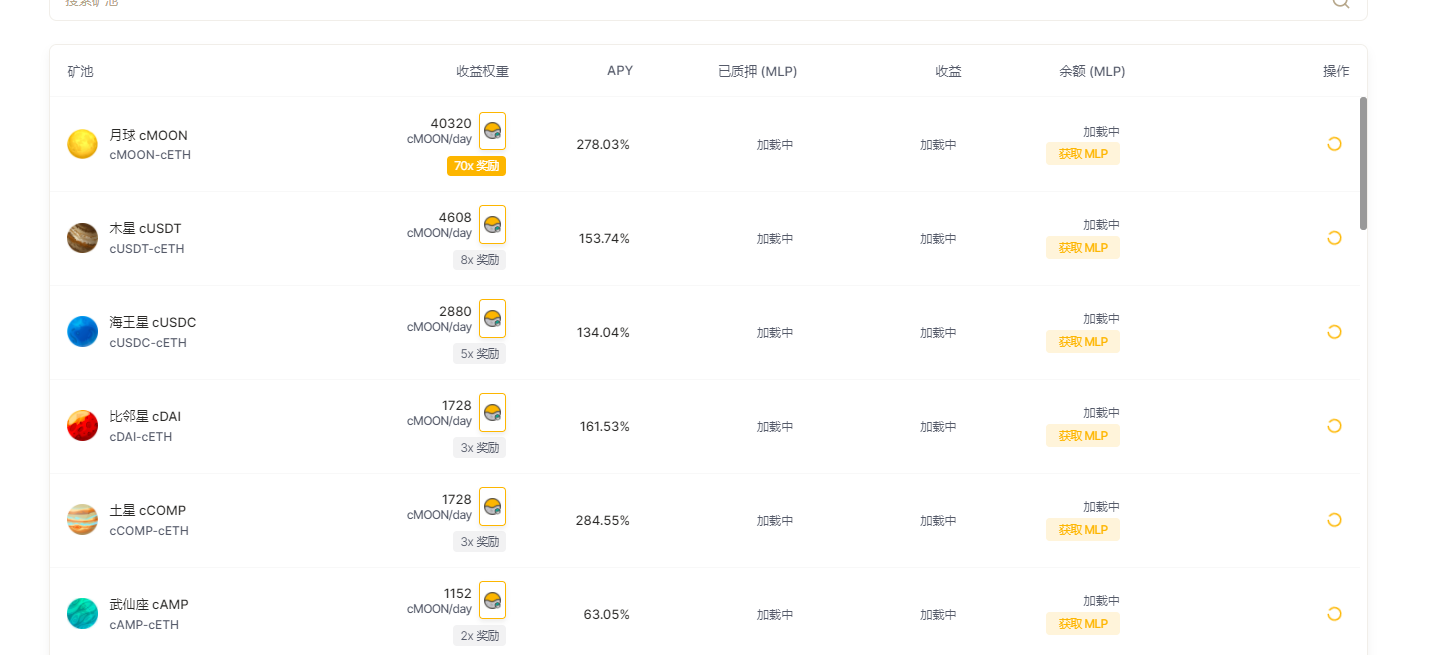The height and width of the screenshot is (655, 1440).
Task: Click the 4608 reward weight value
Action: pyautogui.click(x=455, y=218)
